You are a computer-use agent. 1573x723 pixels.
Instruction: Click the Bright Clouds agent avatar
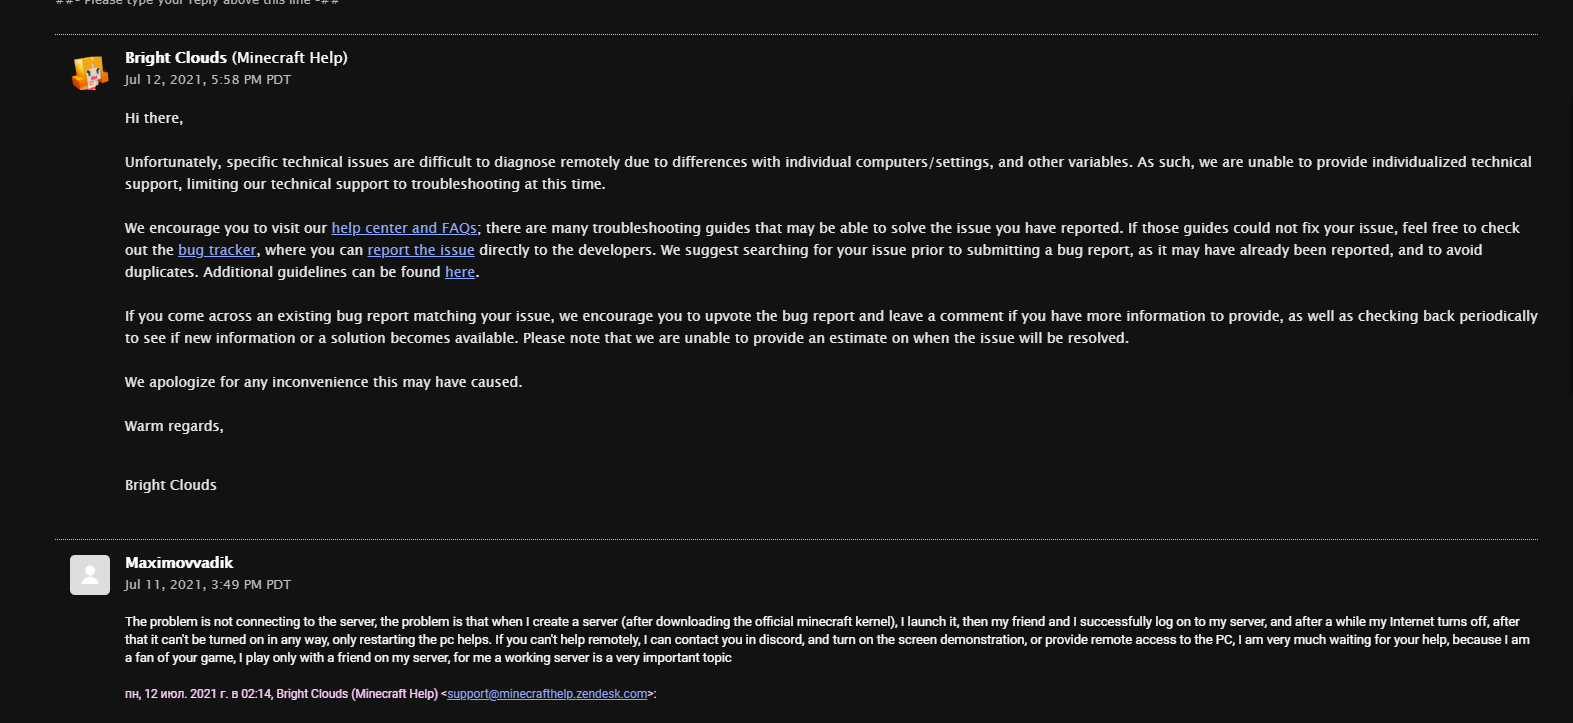89,72
